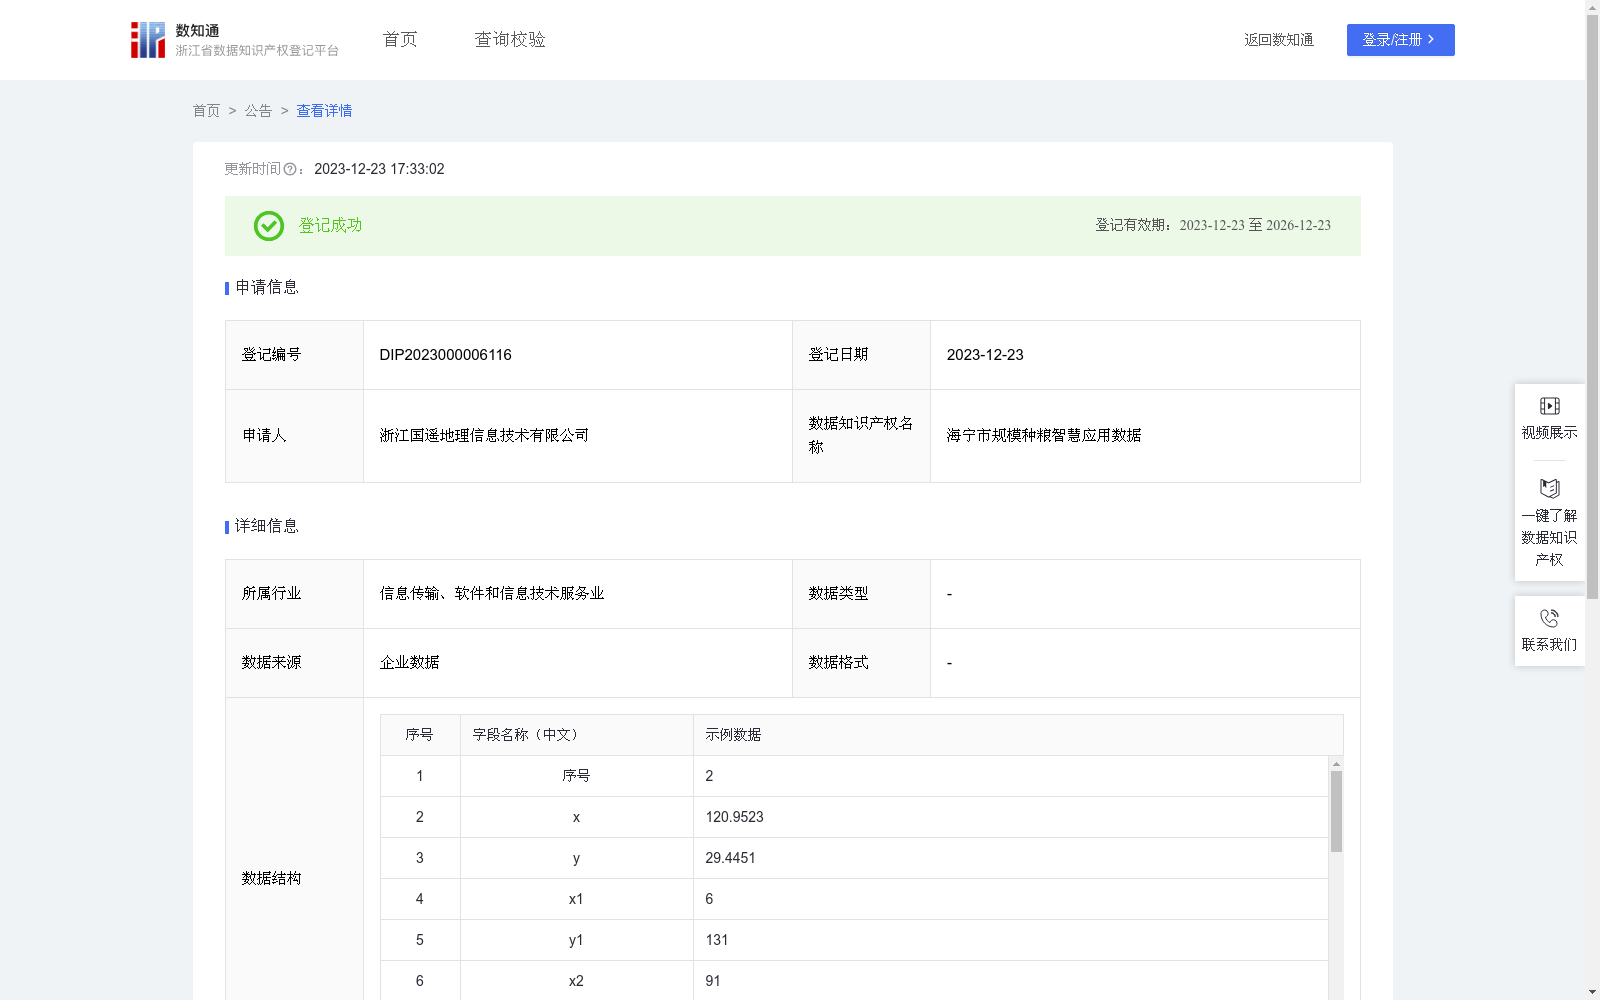The image size is (1600, 1000).
Task: Click the name 海宁市规模种粮智慧应用数据
Action: pyautogui.click(x=1044, y=436)
